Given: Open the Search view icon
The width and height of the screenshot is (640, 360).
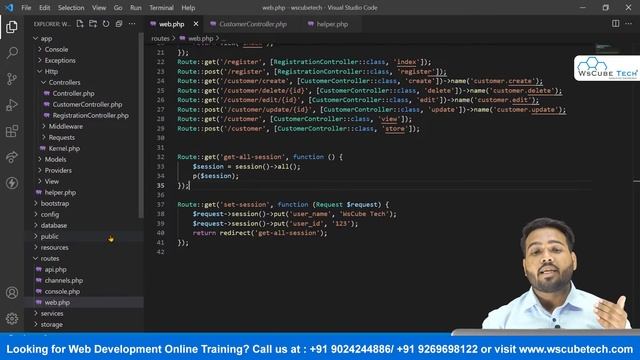Looking at the screenshot, I should click(12, 53).
